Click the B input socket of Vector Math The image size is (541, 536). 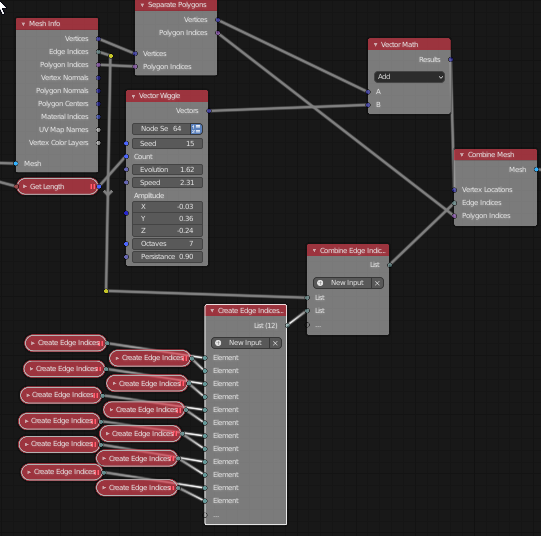368,105
